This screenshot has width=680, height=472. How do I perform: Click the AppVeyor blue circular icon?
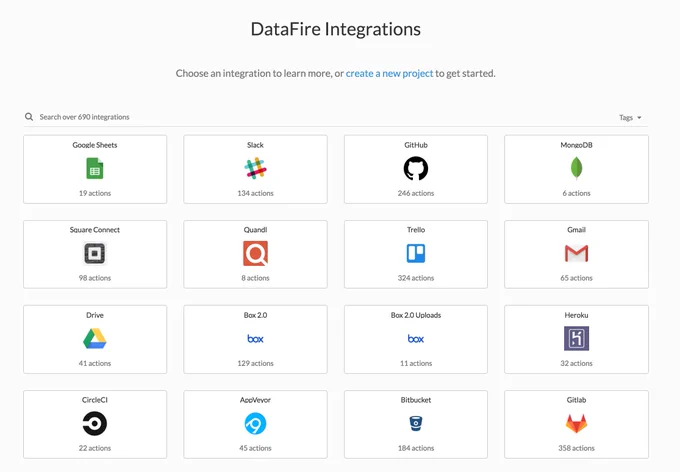point(255,423)
